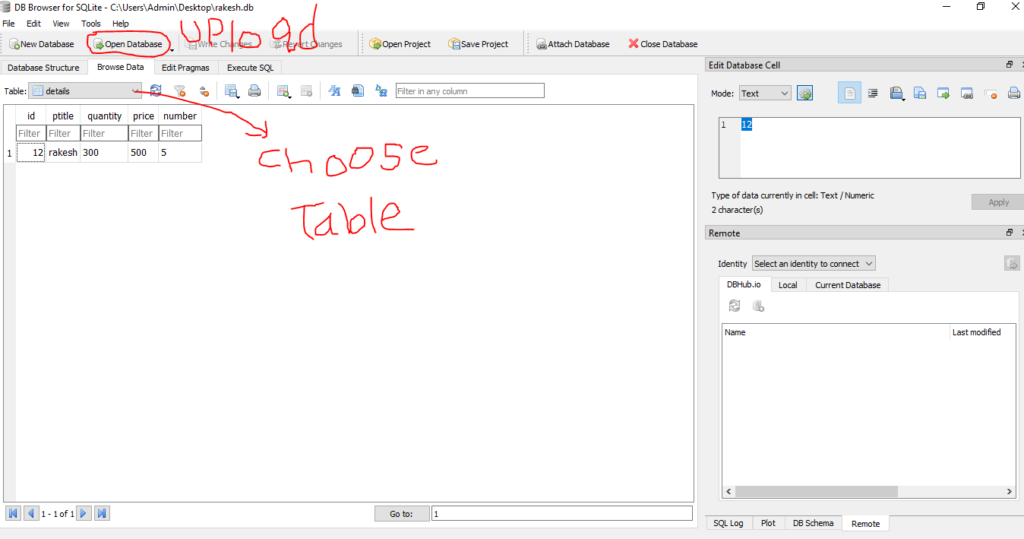Click the New Database toolbar button
1024x539 pixels.
[x=42, y=44]
